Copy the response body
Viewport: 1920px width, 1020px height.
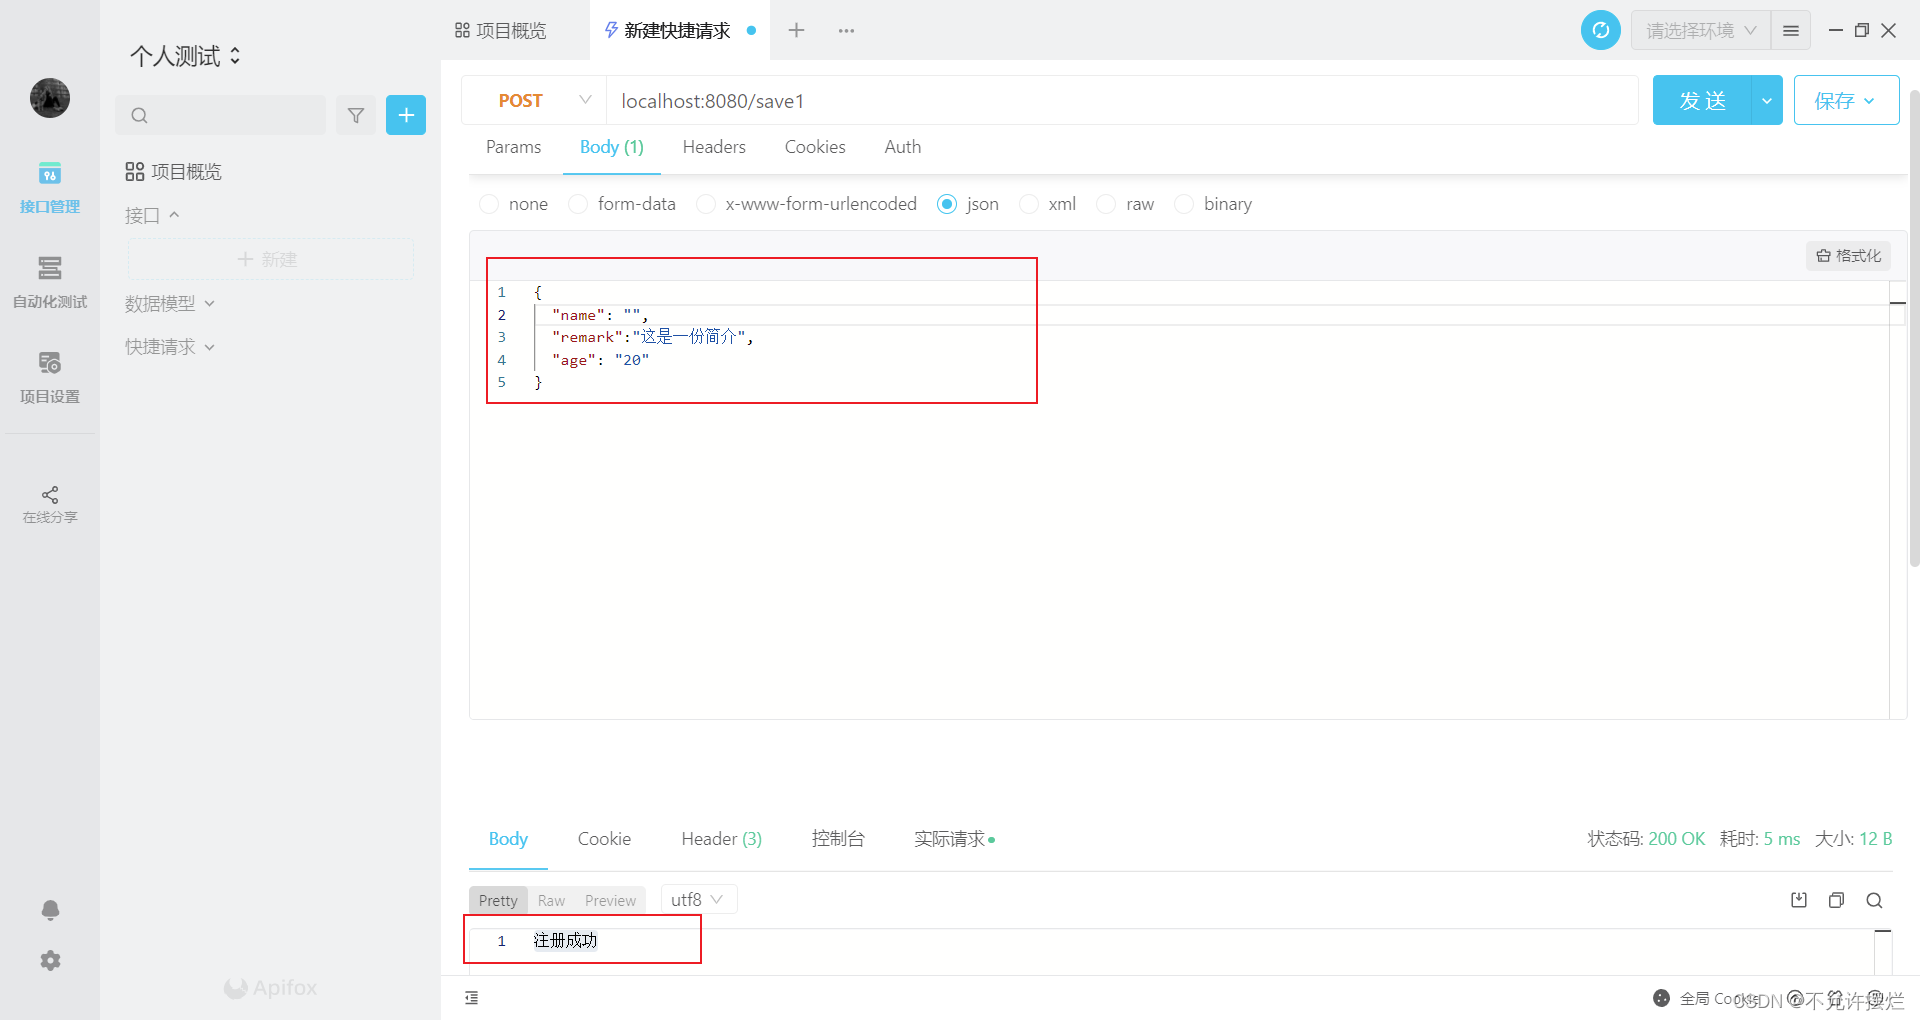click(1836, 900)
